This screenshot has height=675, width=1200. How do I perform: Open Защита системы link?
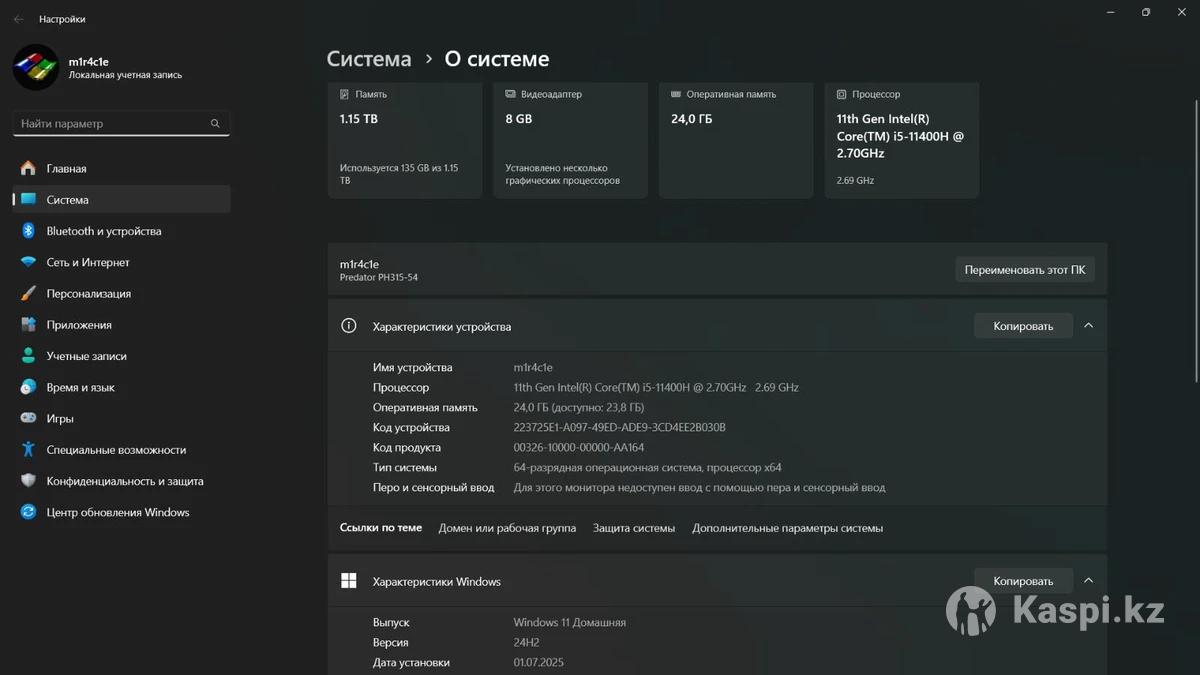(634, 528)
